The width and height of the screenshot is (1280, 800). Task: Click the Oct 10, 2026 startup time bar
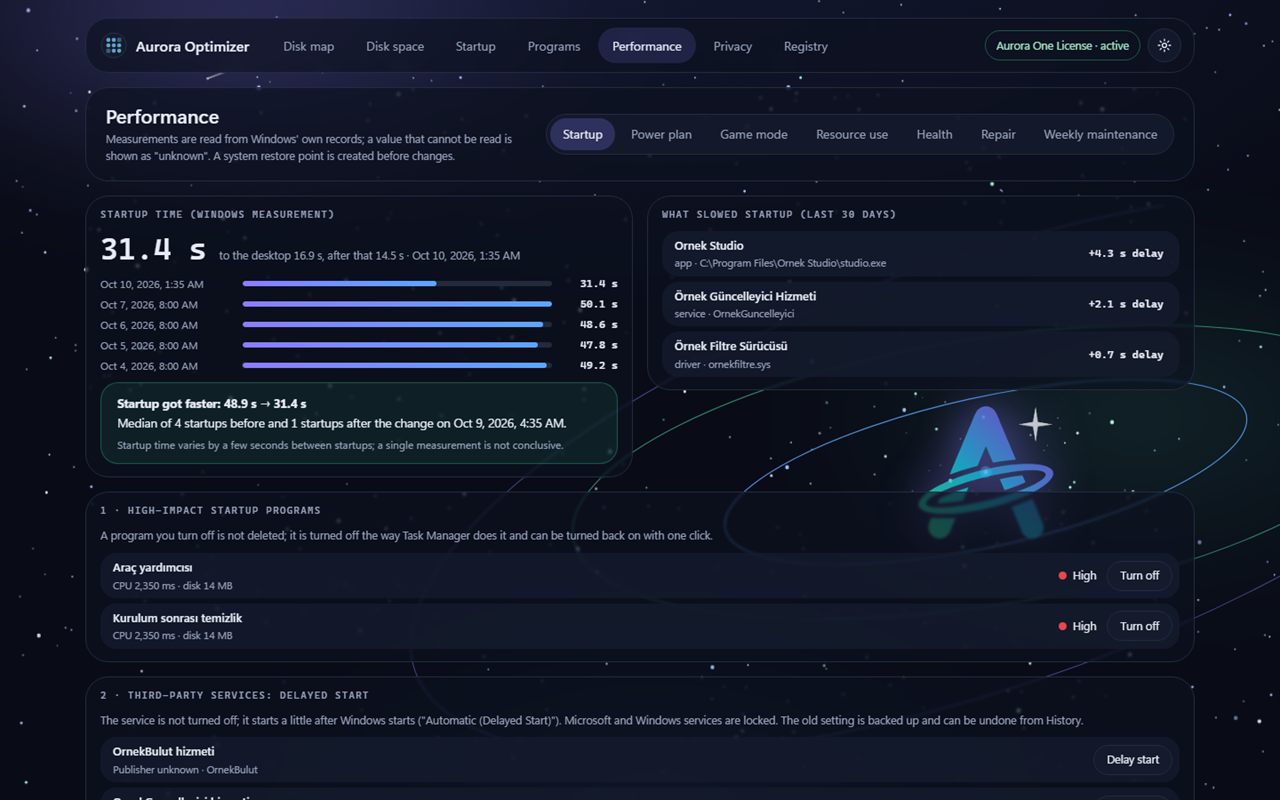coord(397,284)
